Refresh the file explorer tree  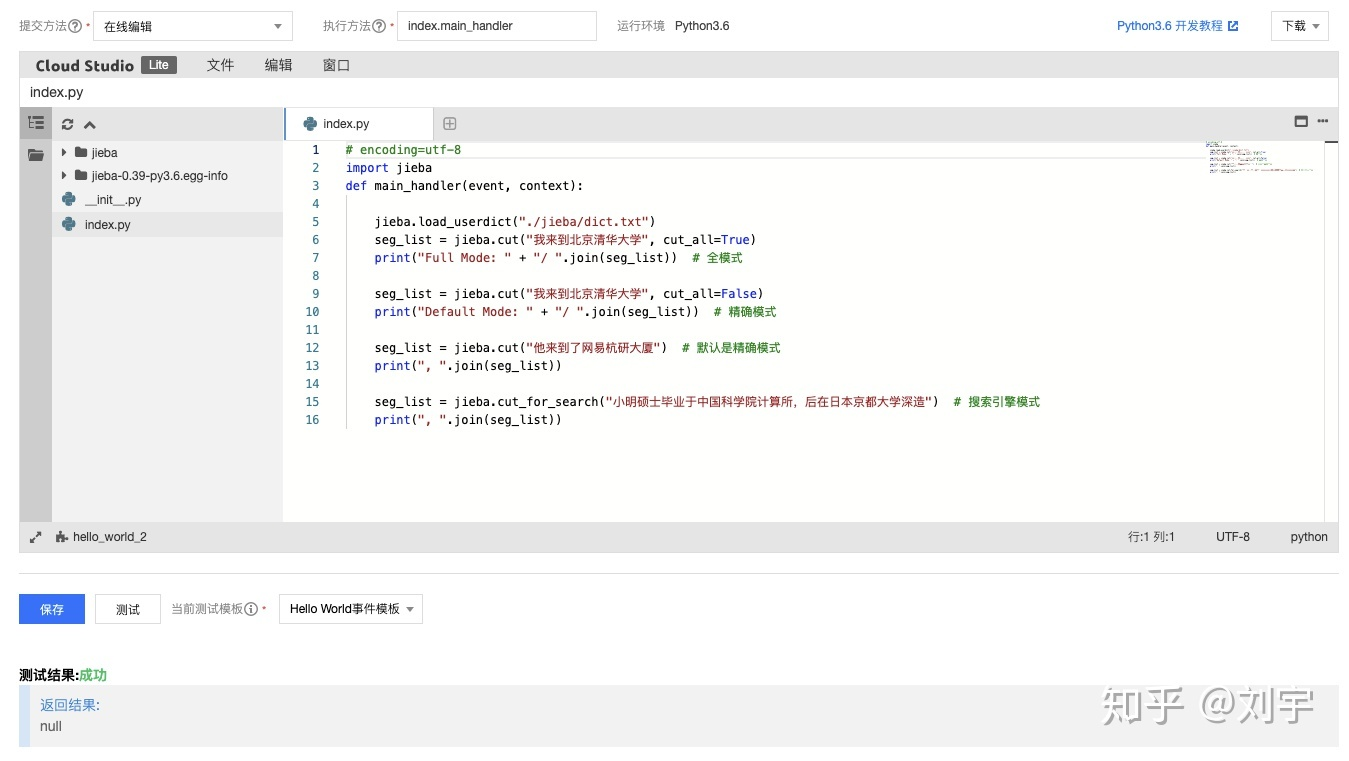click(x=67, y=125)
